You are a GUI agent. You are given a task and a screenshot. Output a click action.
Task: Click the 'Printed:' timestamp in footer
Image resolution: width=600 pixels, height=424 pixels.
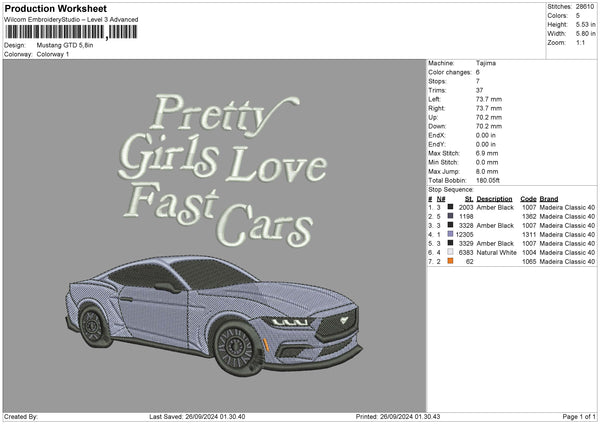(x=398, y=417)
